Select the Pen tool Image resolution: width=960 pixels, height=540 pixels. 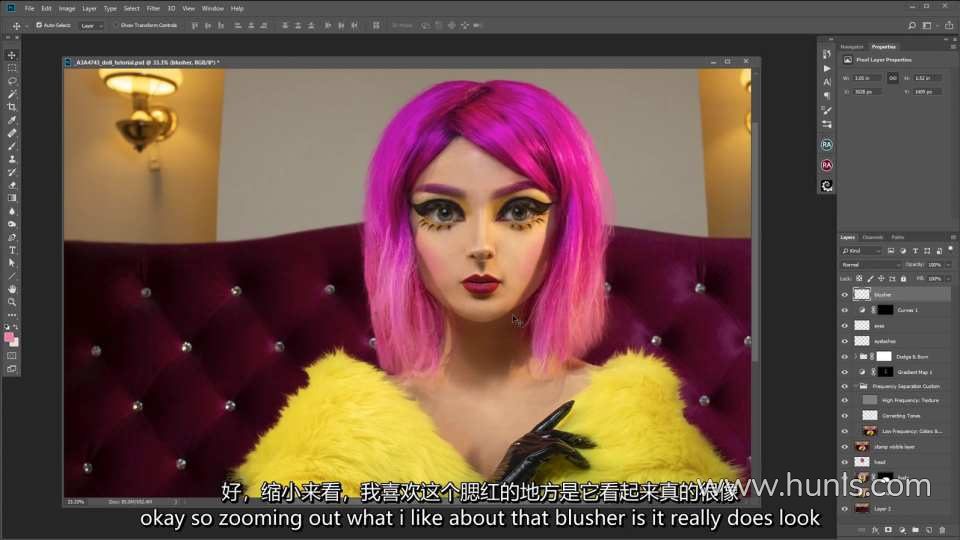(12, 237)
